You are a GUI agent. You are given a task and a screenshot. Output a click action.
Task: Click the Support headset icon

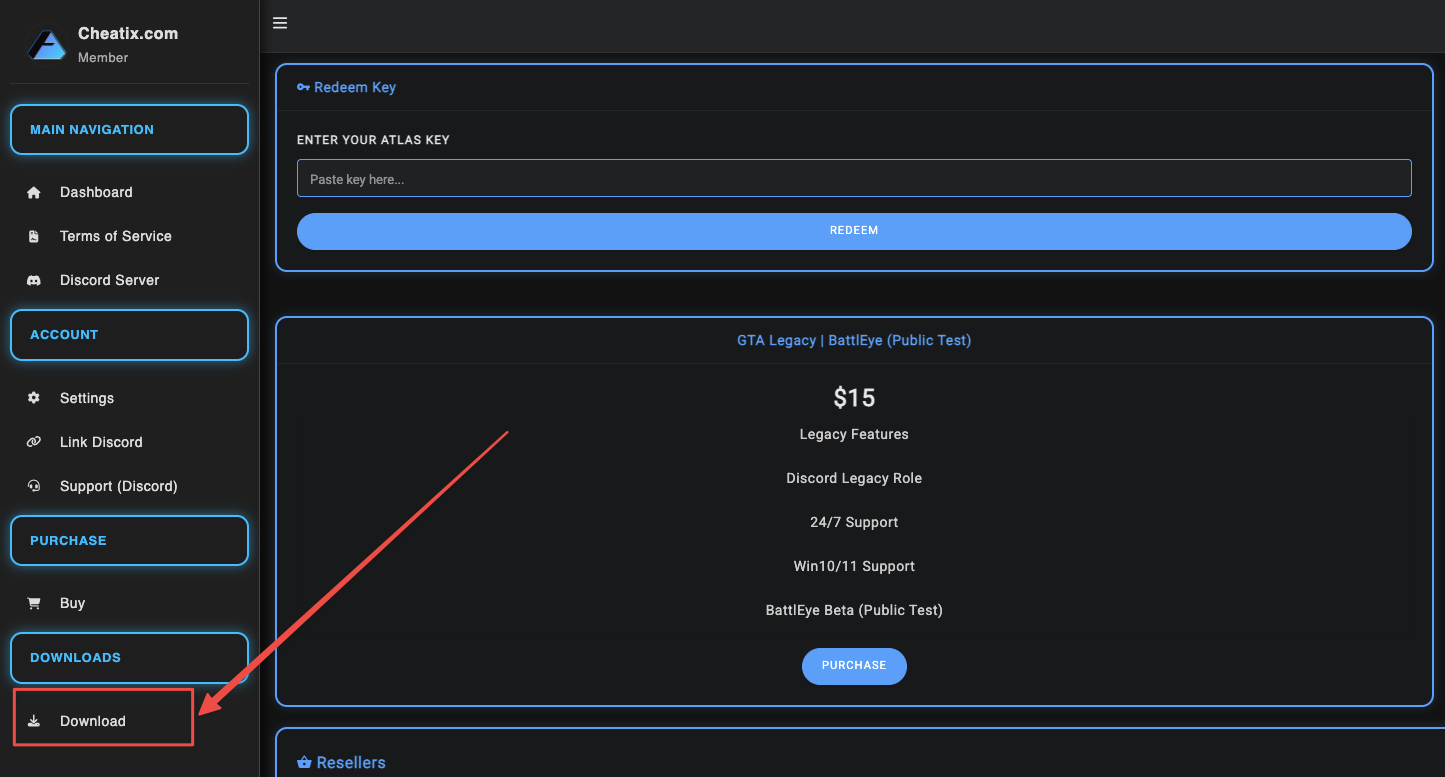tap(34, 486)
